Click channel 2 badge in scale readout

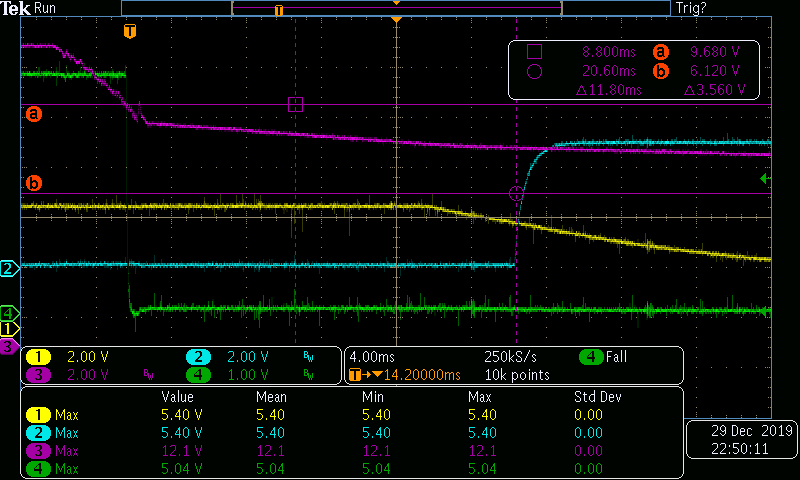pyautogui.click(x=198, y=357)
